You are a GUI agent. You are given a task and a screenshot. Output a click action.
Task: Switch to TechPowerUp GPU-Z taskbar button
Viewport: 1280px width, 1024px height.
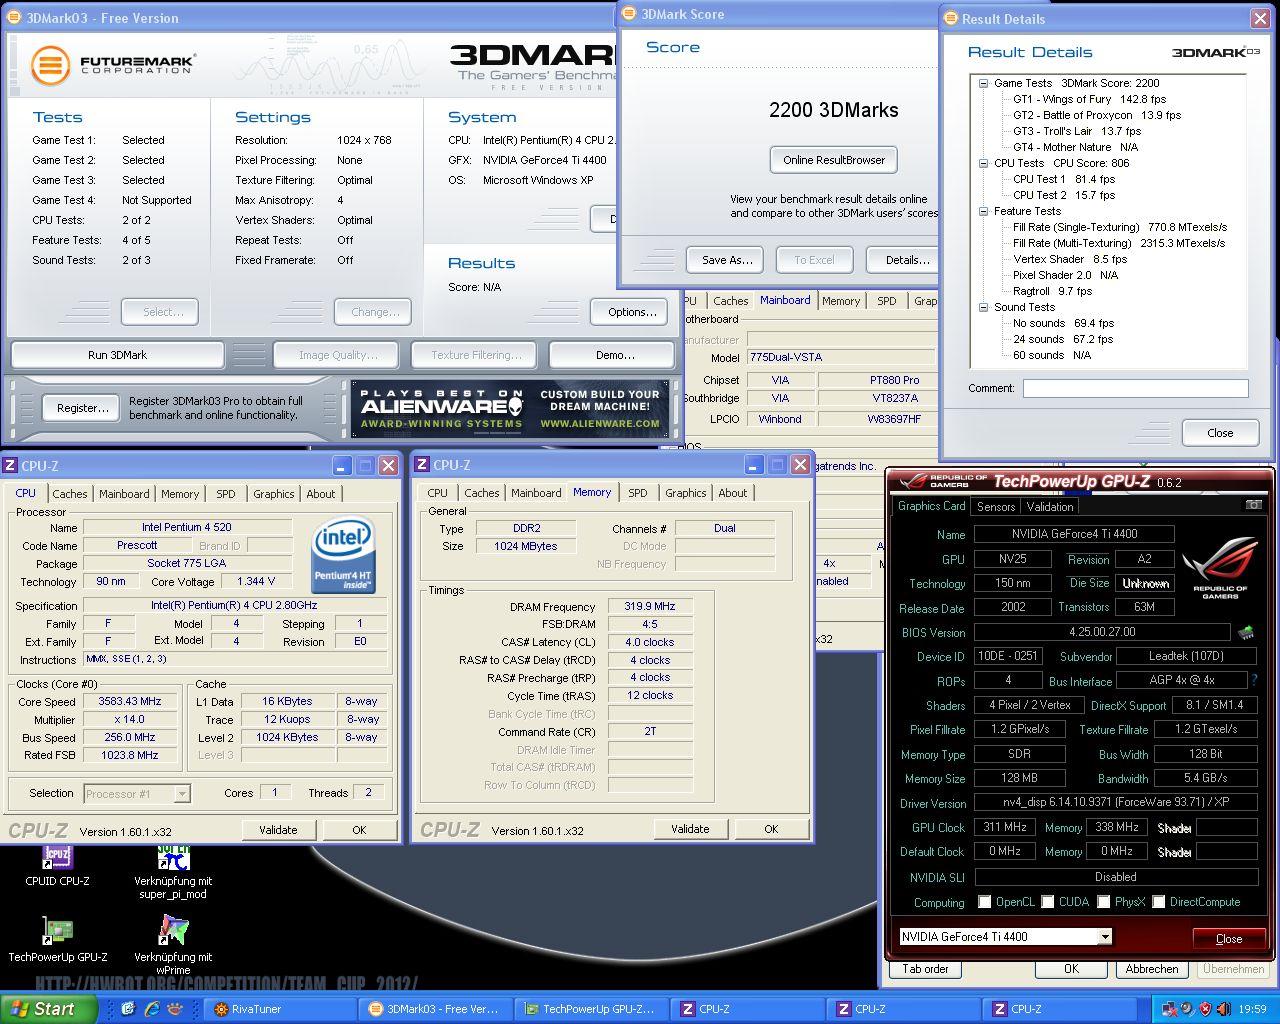593,1009
